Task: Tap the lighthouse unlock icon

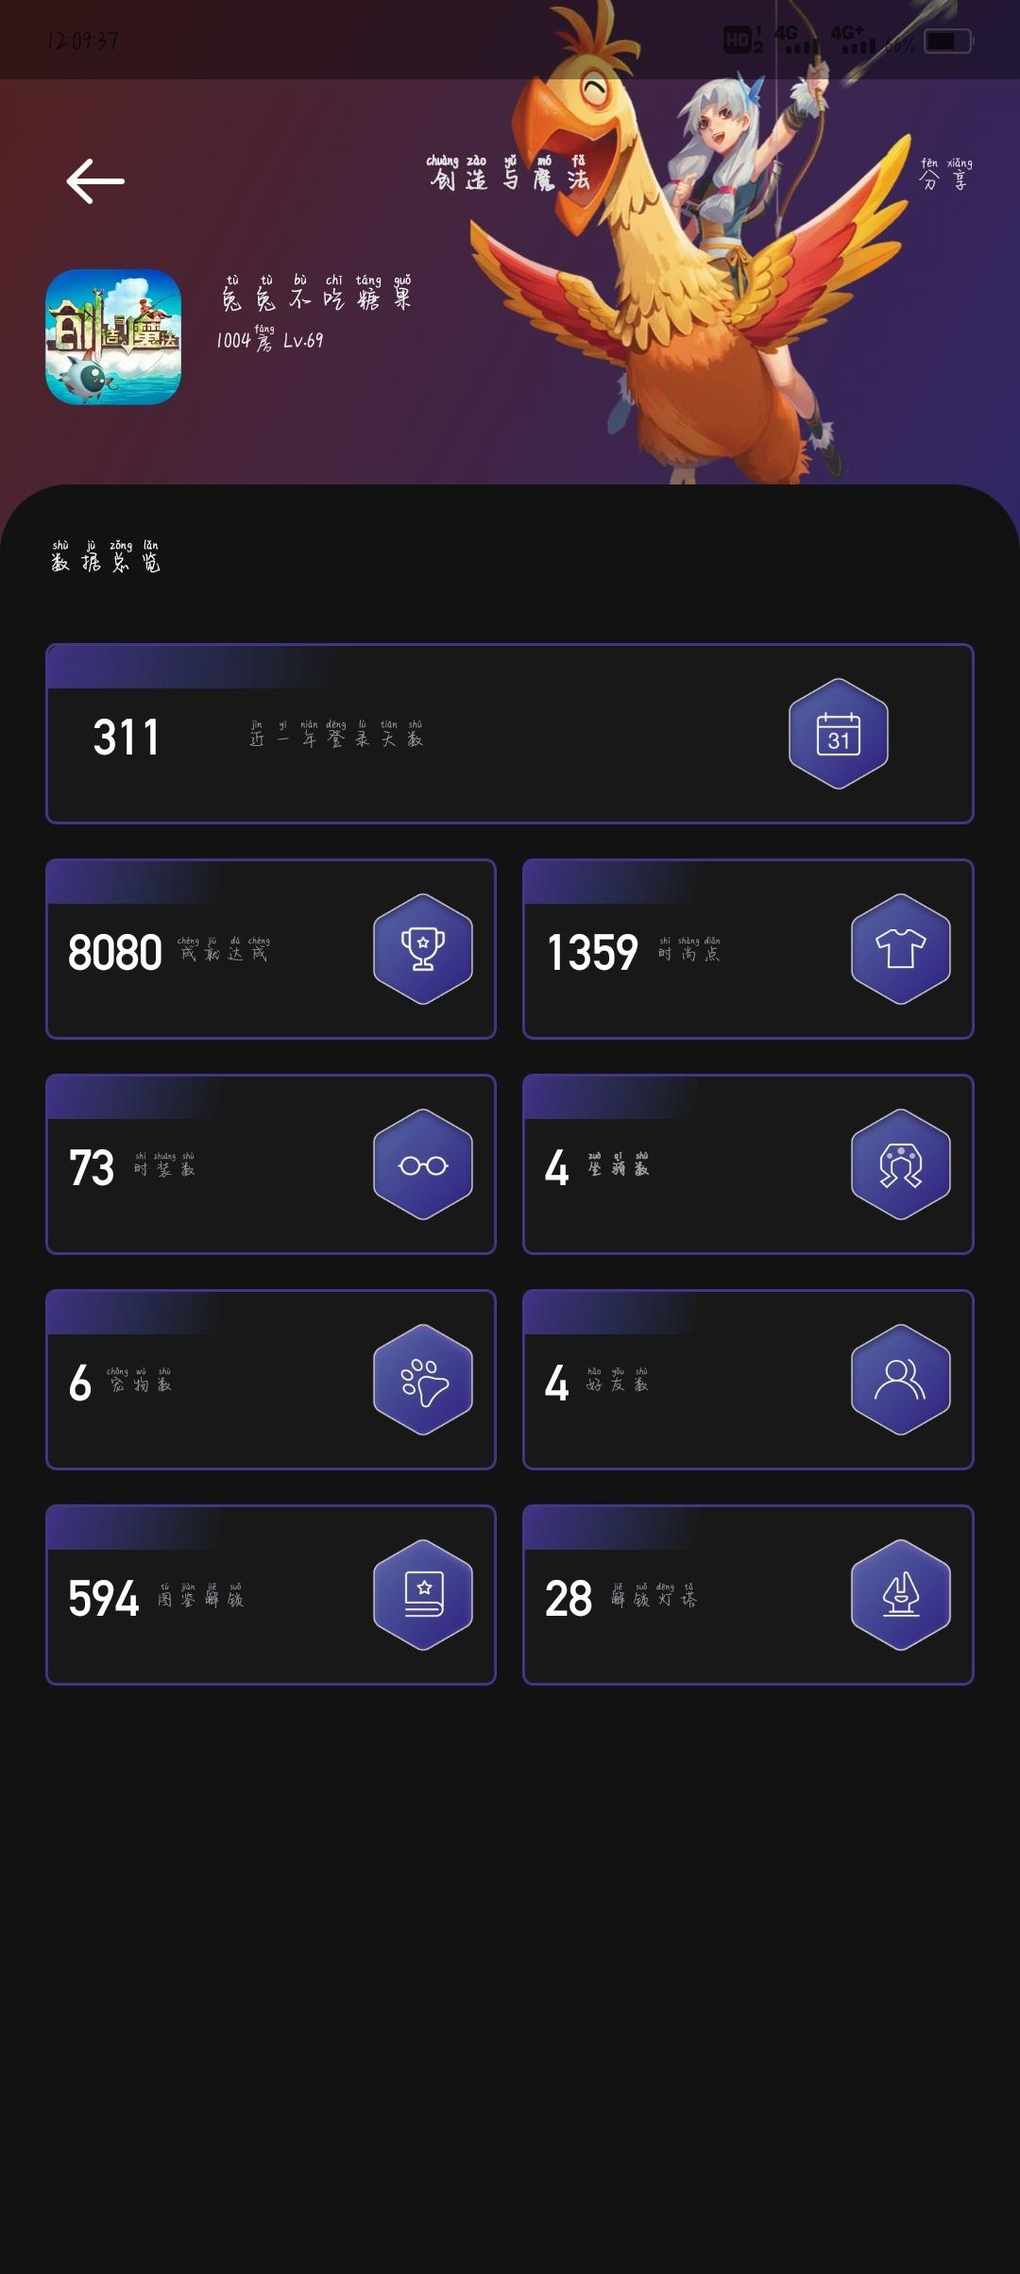Action: 900,1594
